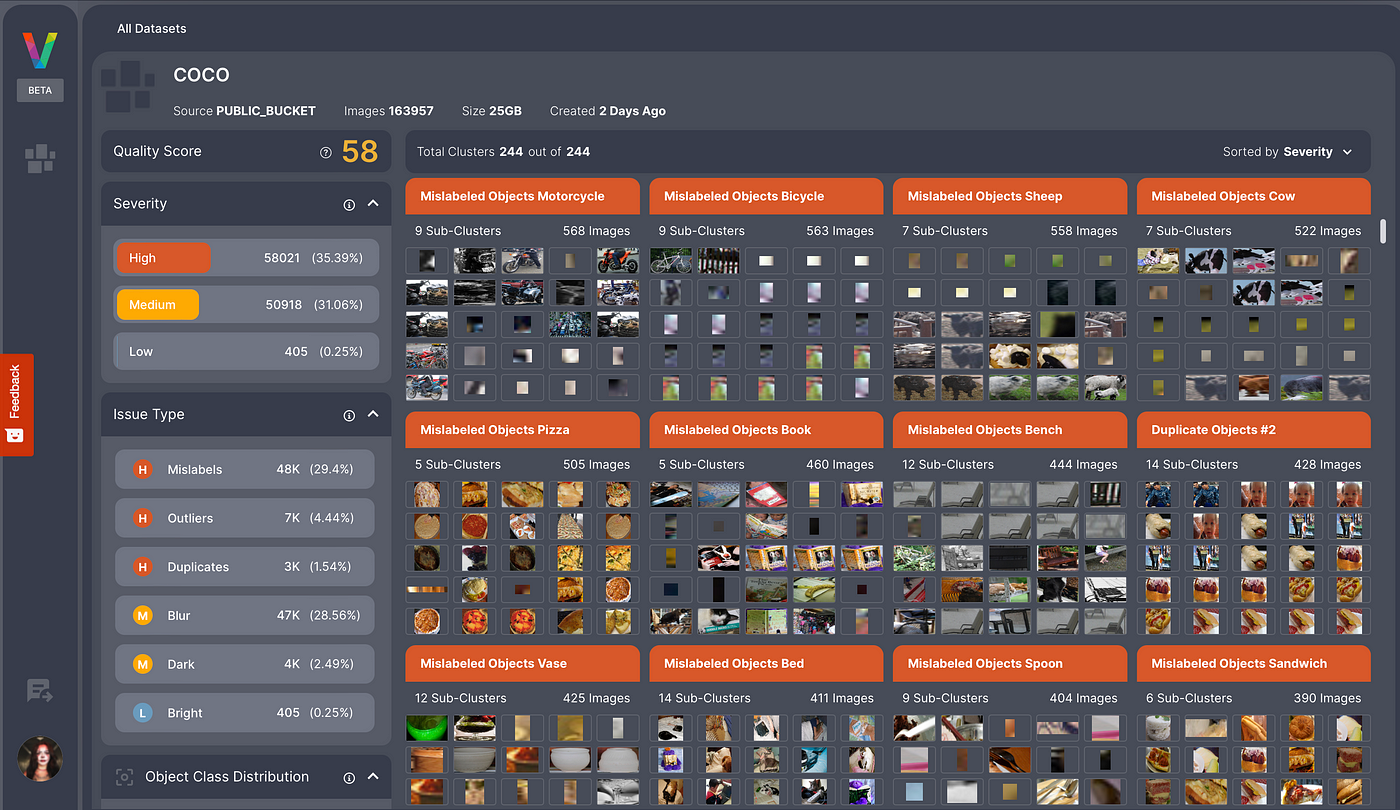This screenshot has width=1400, height=810.
Task: Click 'Total Clusters 244 out of 244' text
Action: (x=503, y=152)
